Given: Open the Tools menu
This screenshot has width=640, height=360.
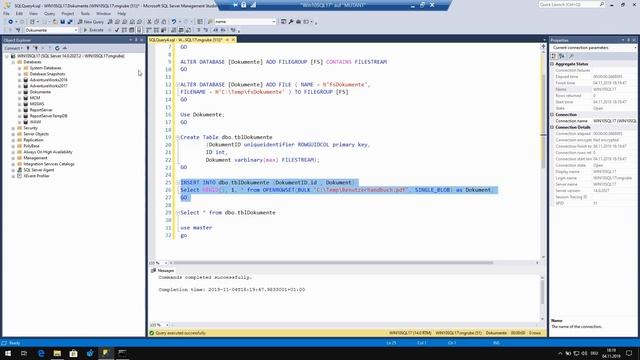Looking at the screenshot, I should pos(85,13).
